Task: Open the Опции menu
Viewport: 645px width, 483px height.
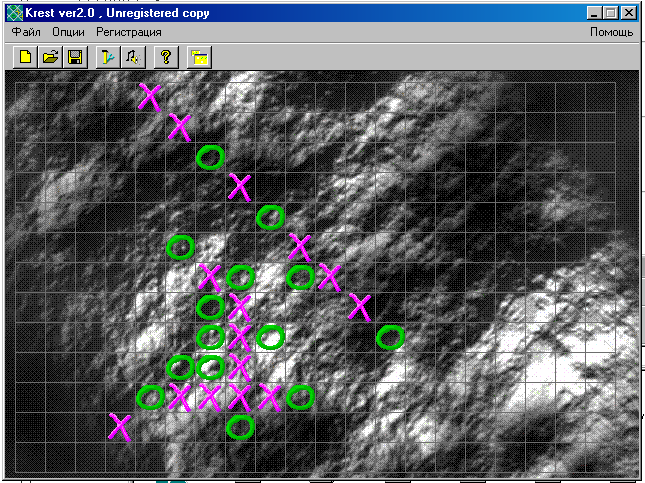Action: pyautogui.click(x=68, y=32)
